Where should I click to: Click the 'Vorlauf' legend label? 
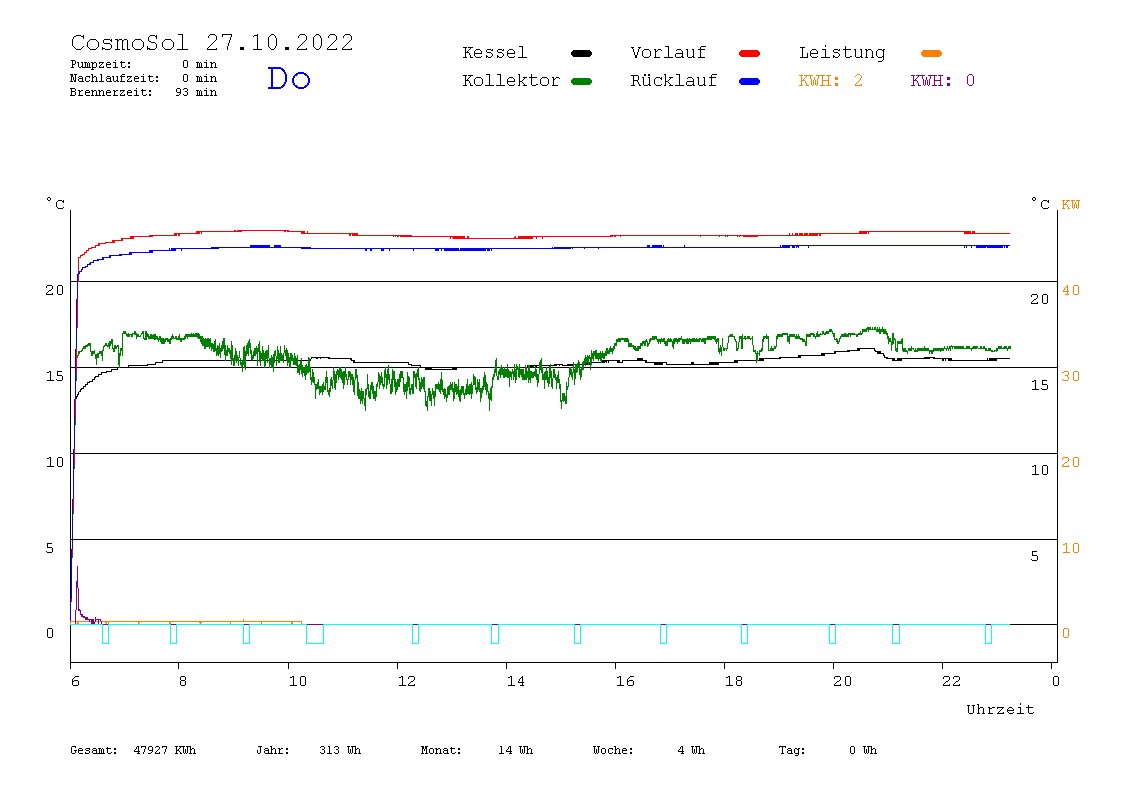pyautogui.click(x=668, y=53)
